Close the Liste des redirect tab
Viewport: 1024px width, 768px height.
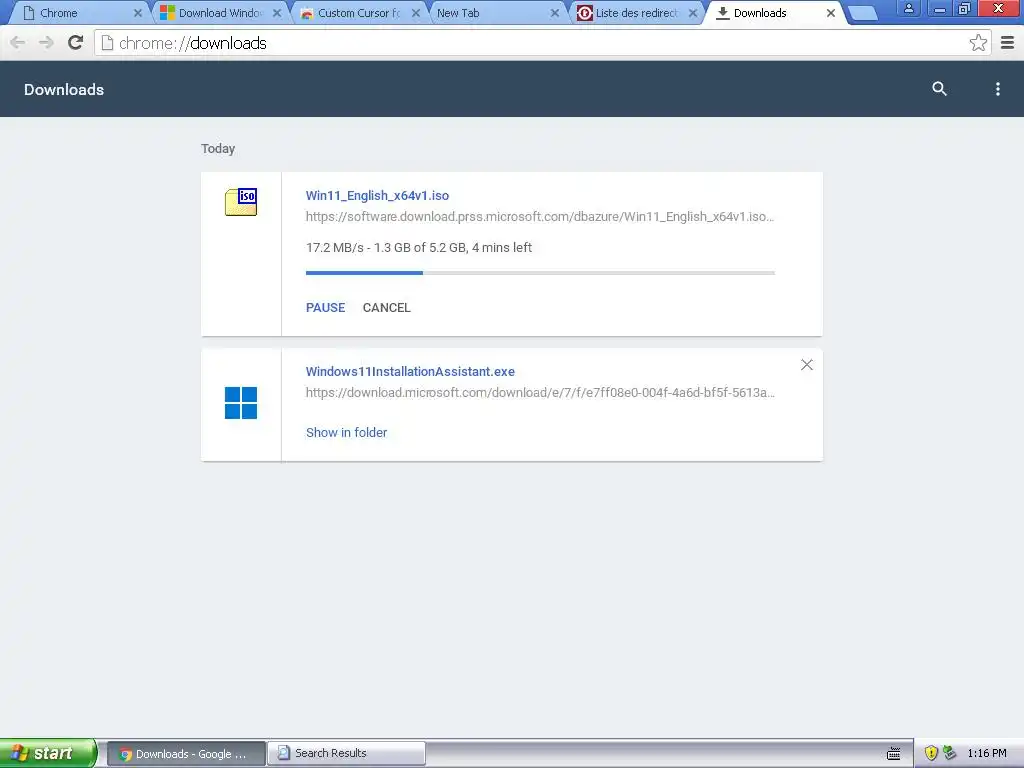click(x=693, y=13)
